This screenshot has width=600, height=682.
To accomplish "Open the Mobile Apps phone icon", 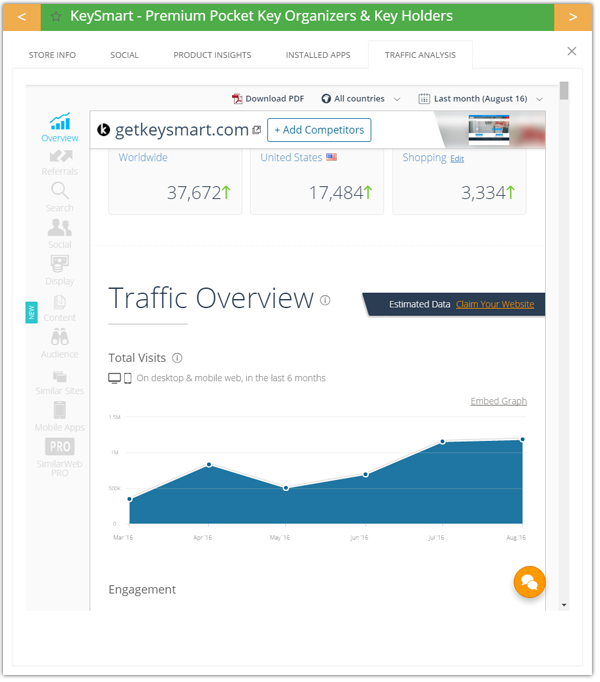I will [60, 410].
